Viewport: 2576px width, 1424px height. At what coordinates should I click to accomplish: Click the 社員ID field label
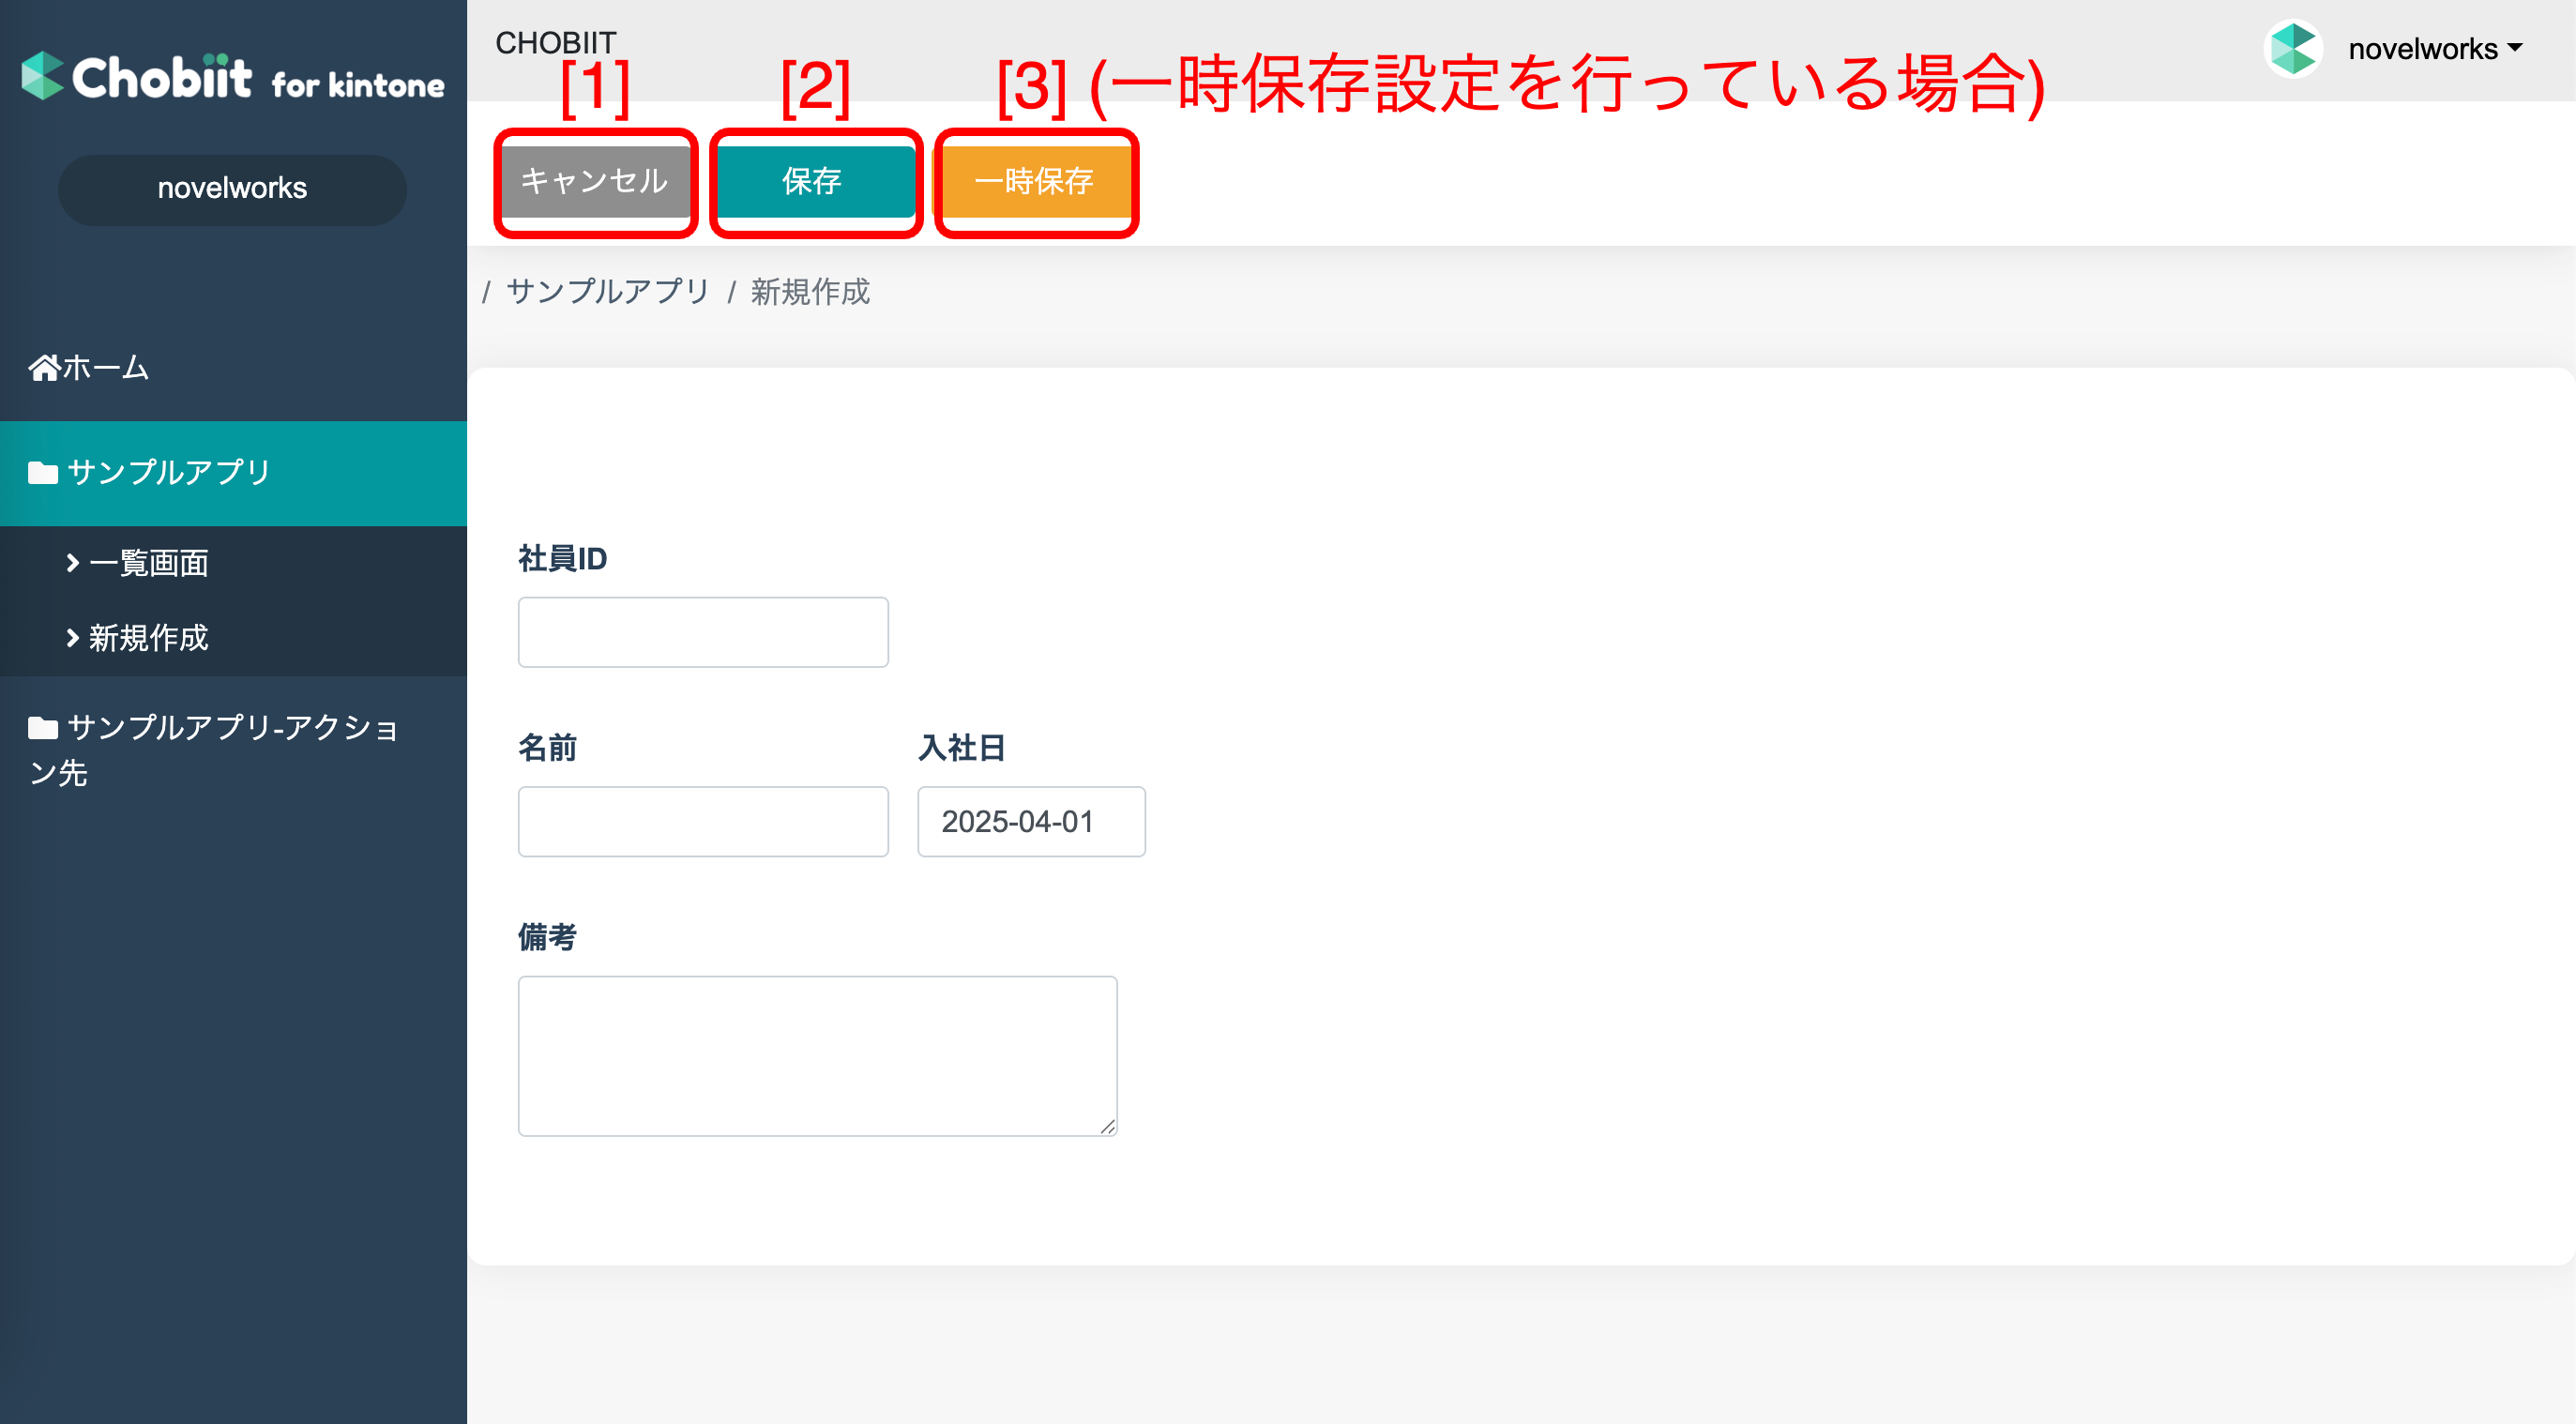pos(562,558)
